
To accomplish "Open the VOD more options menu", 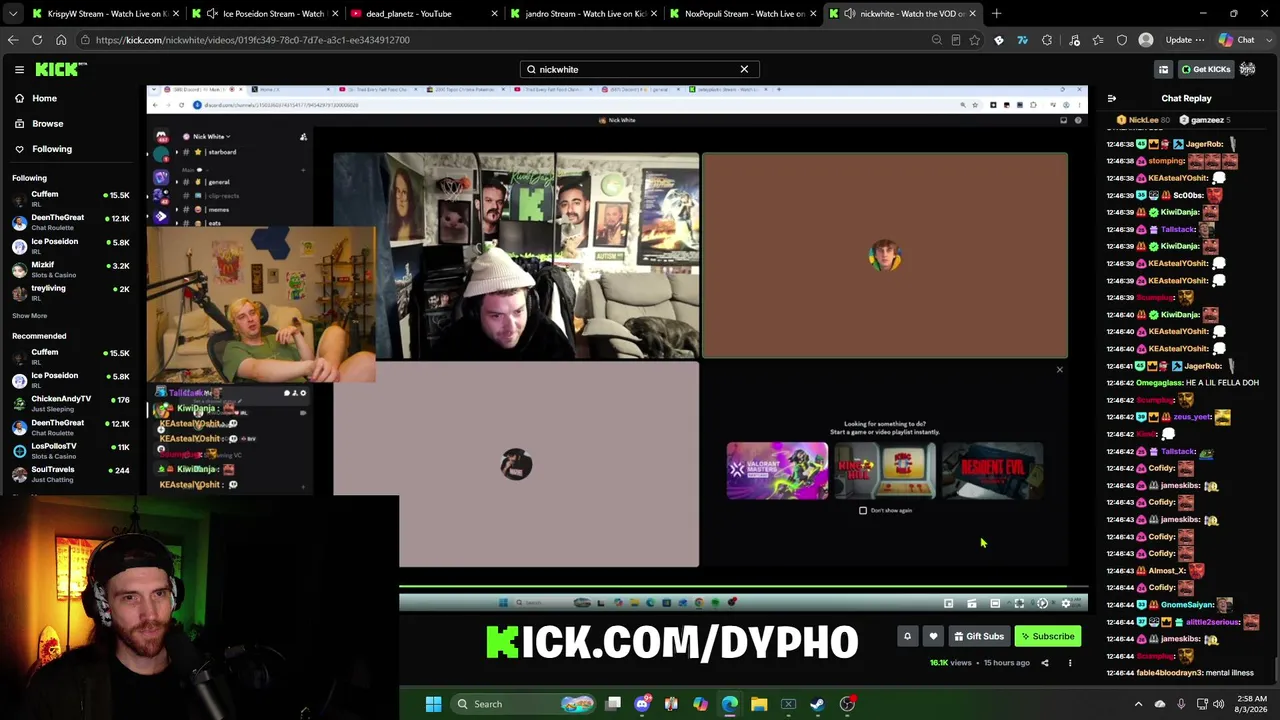I will tap(1070, 663).
